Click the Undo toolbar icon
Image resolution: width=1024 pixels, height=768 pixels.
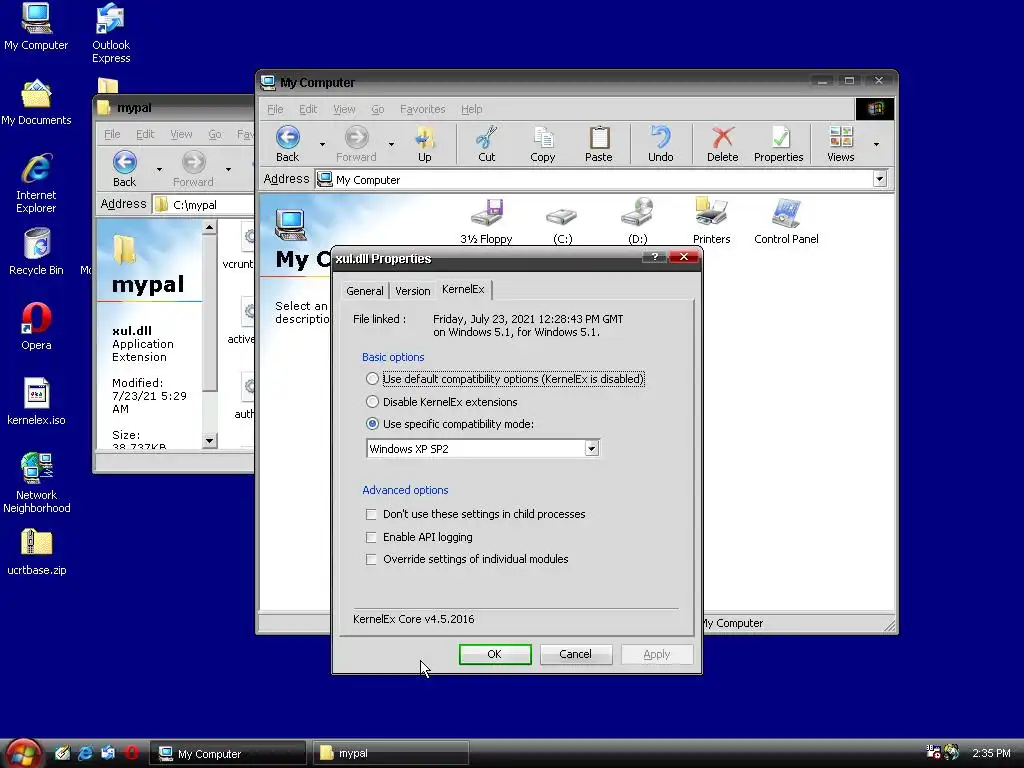(x=660, y=144)
